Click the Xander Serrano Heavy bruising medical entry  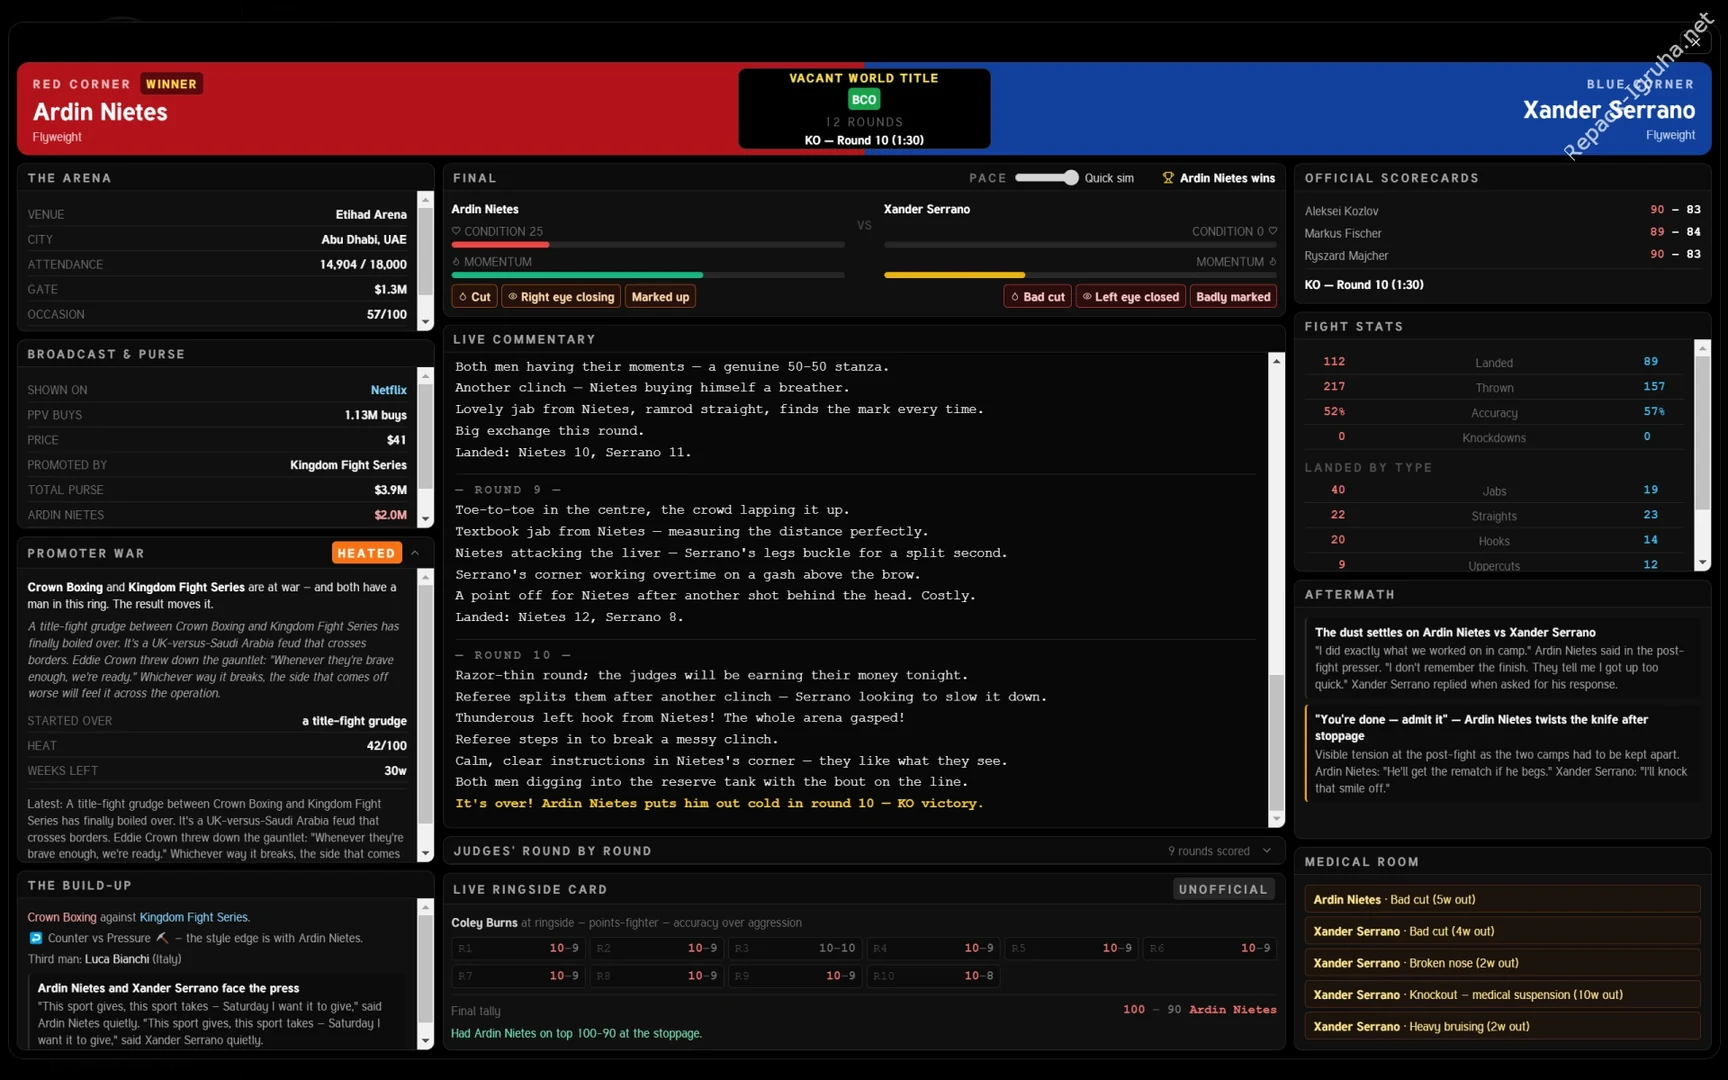coord(1502,1027)
